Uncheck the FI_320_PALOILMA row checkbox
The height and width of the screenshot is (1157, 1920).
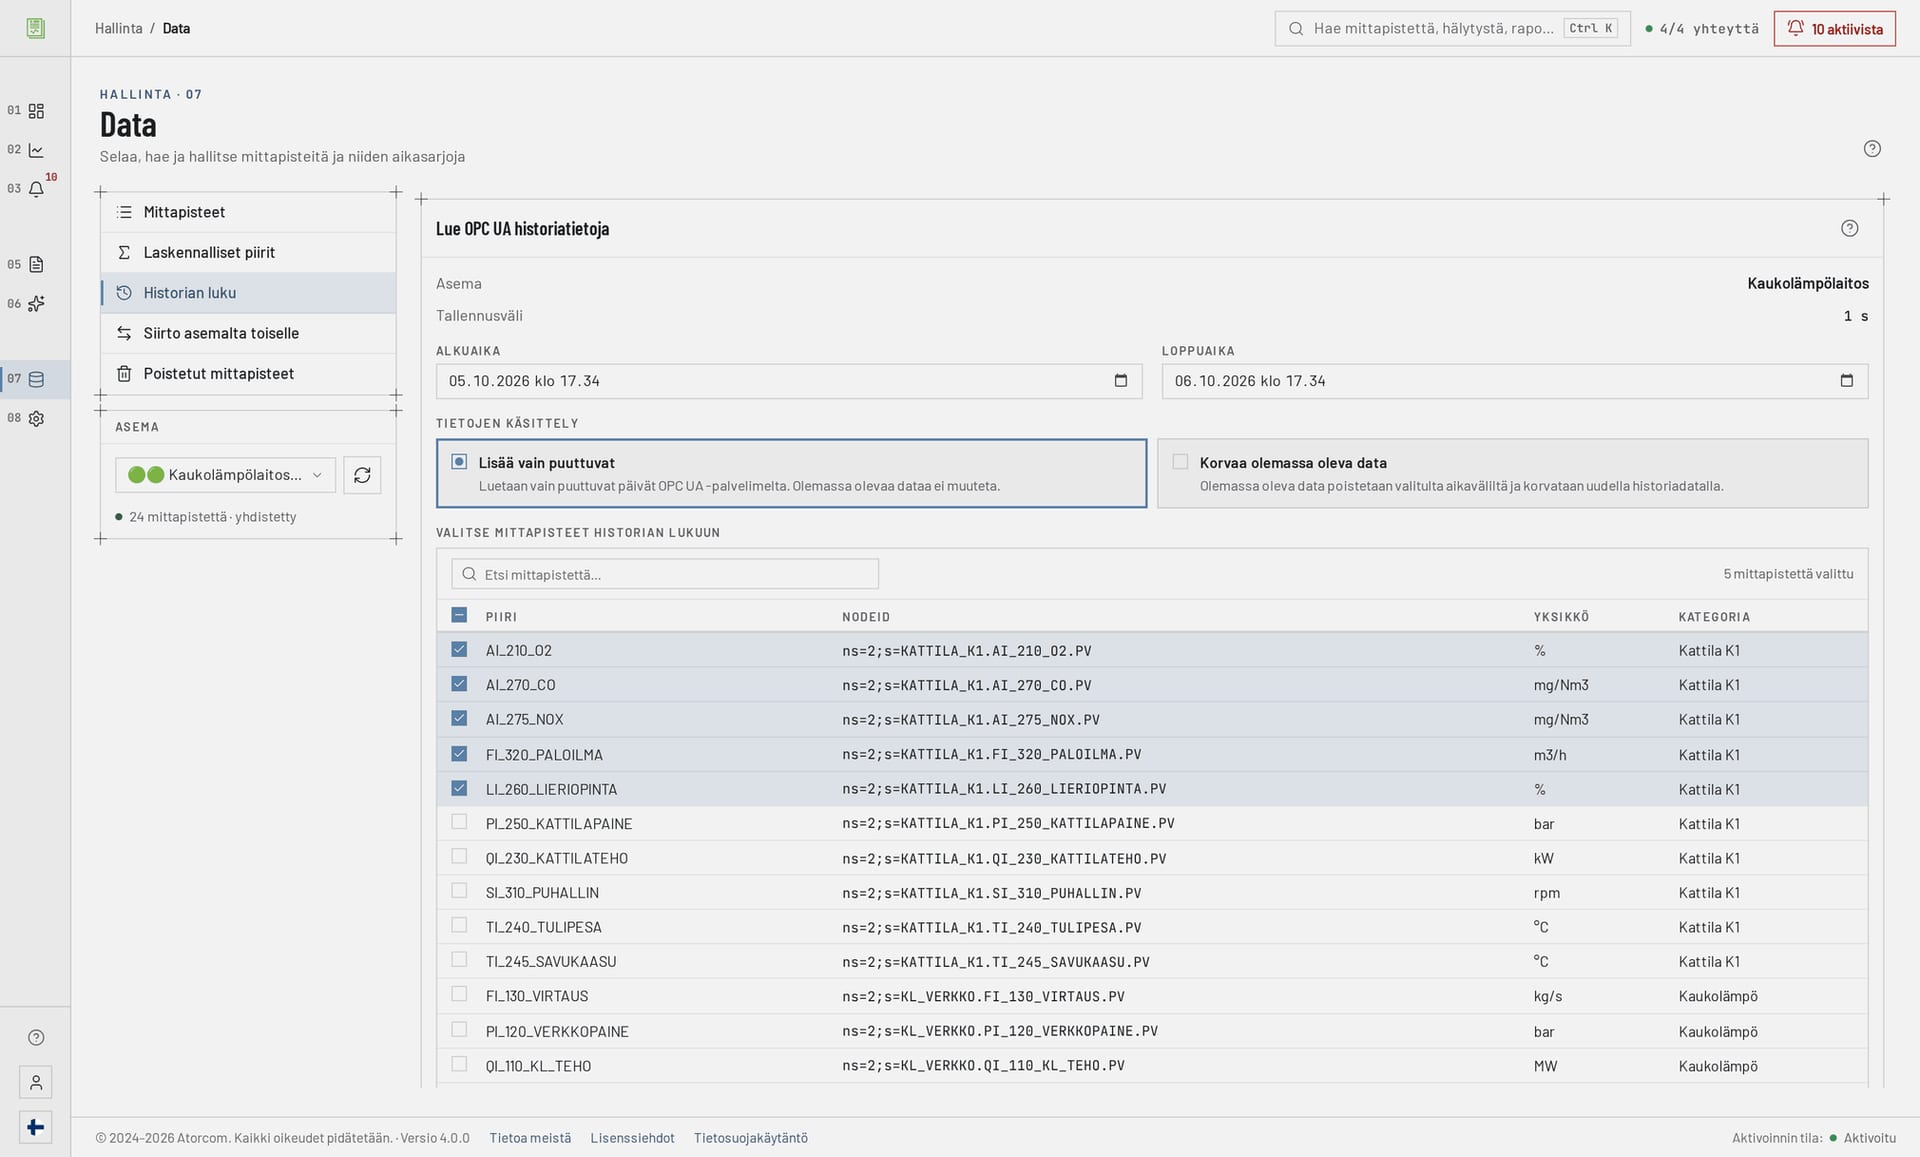[459, 754]
